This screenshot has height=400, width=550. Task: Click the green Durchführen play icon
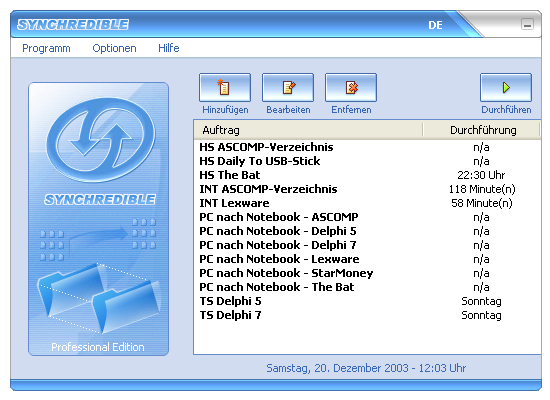[x=506, y=87]
